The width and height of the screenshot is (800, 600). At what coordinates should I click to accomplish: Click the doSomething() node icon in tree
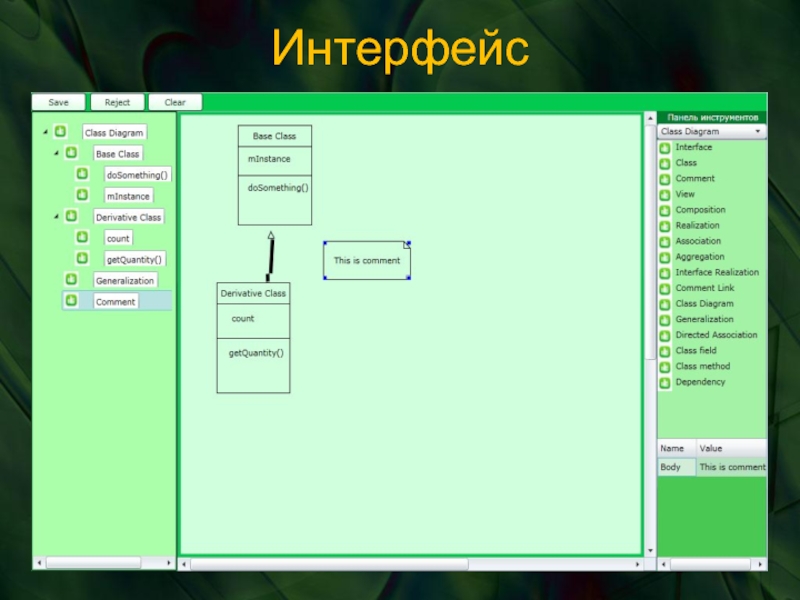pos(82,174)
